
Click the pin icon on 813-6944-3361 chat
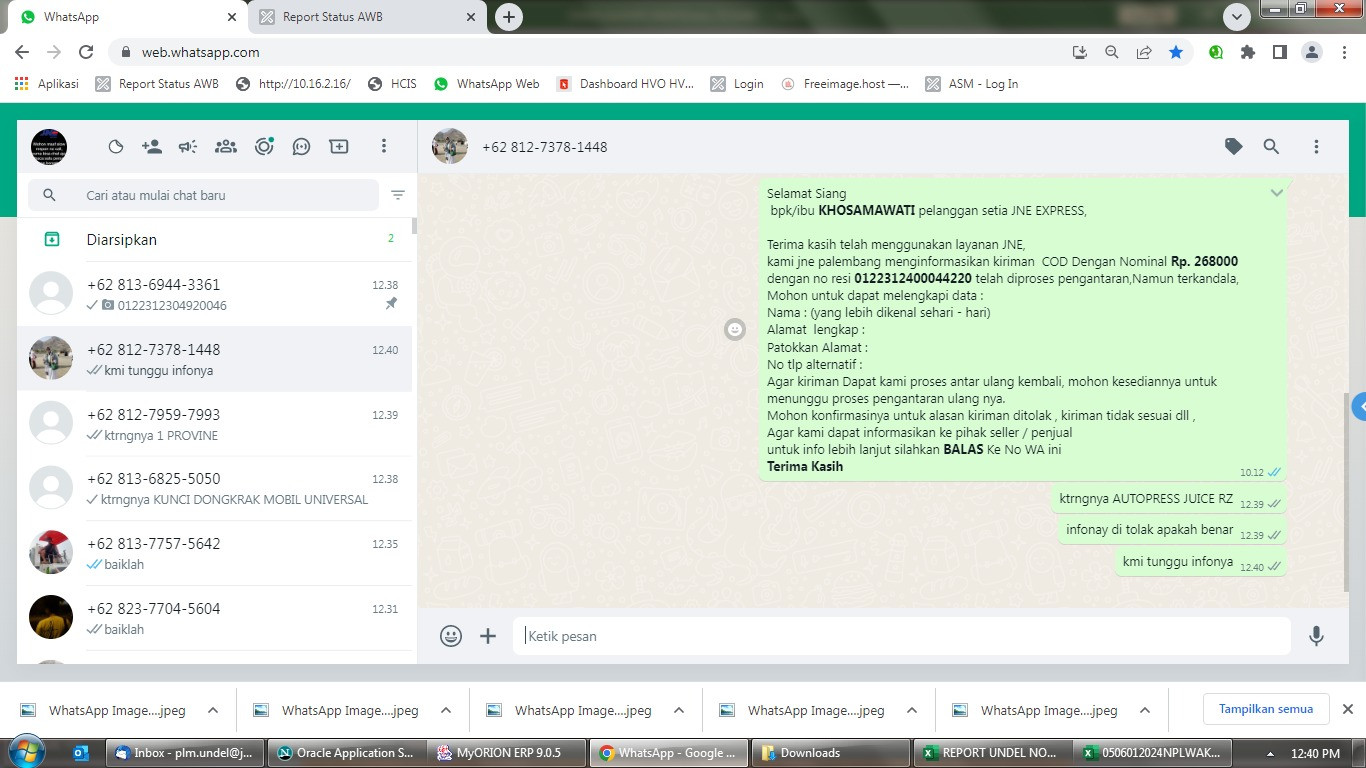[391, 304]
